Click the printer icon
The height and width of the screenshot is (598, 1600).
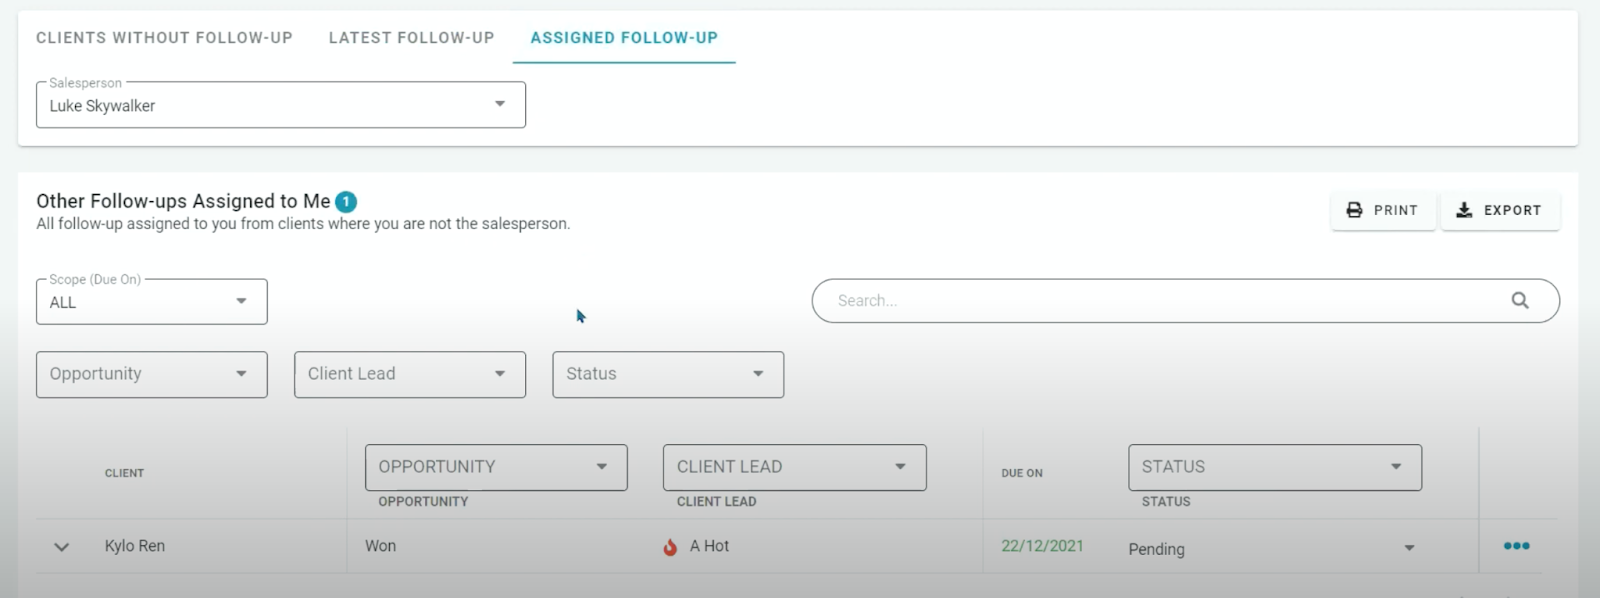click(1354, 210)
